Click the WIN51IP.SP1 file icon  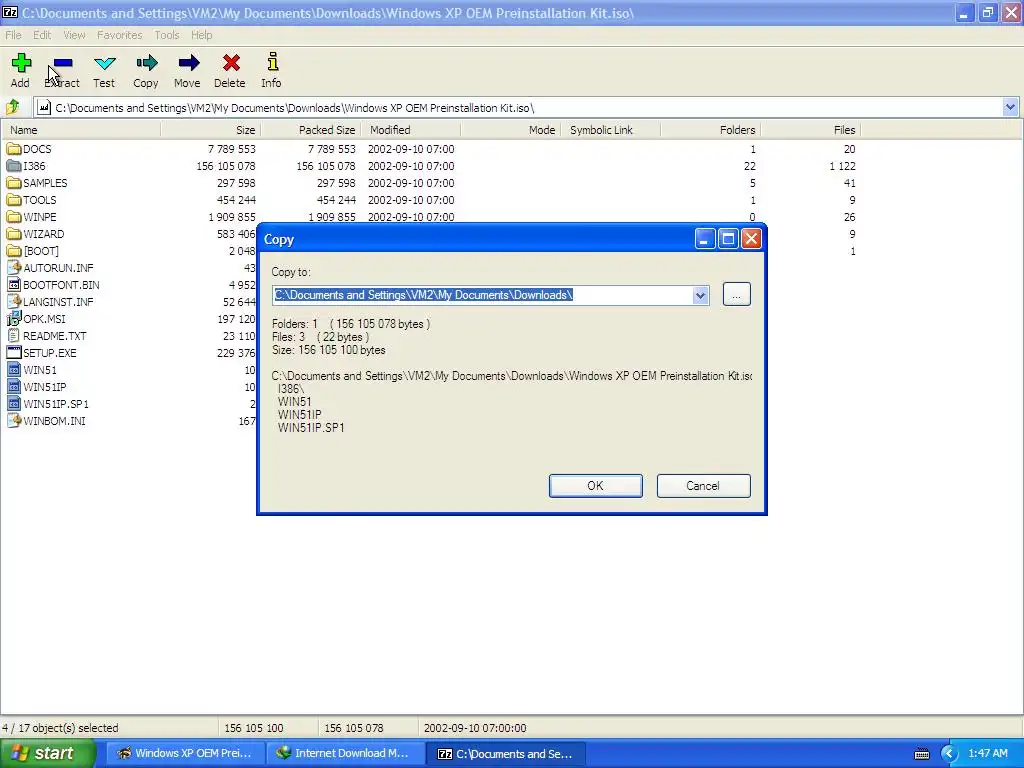coord(14,404)
